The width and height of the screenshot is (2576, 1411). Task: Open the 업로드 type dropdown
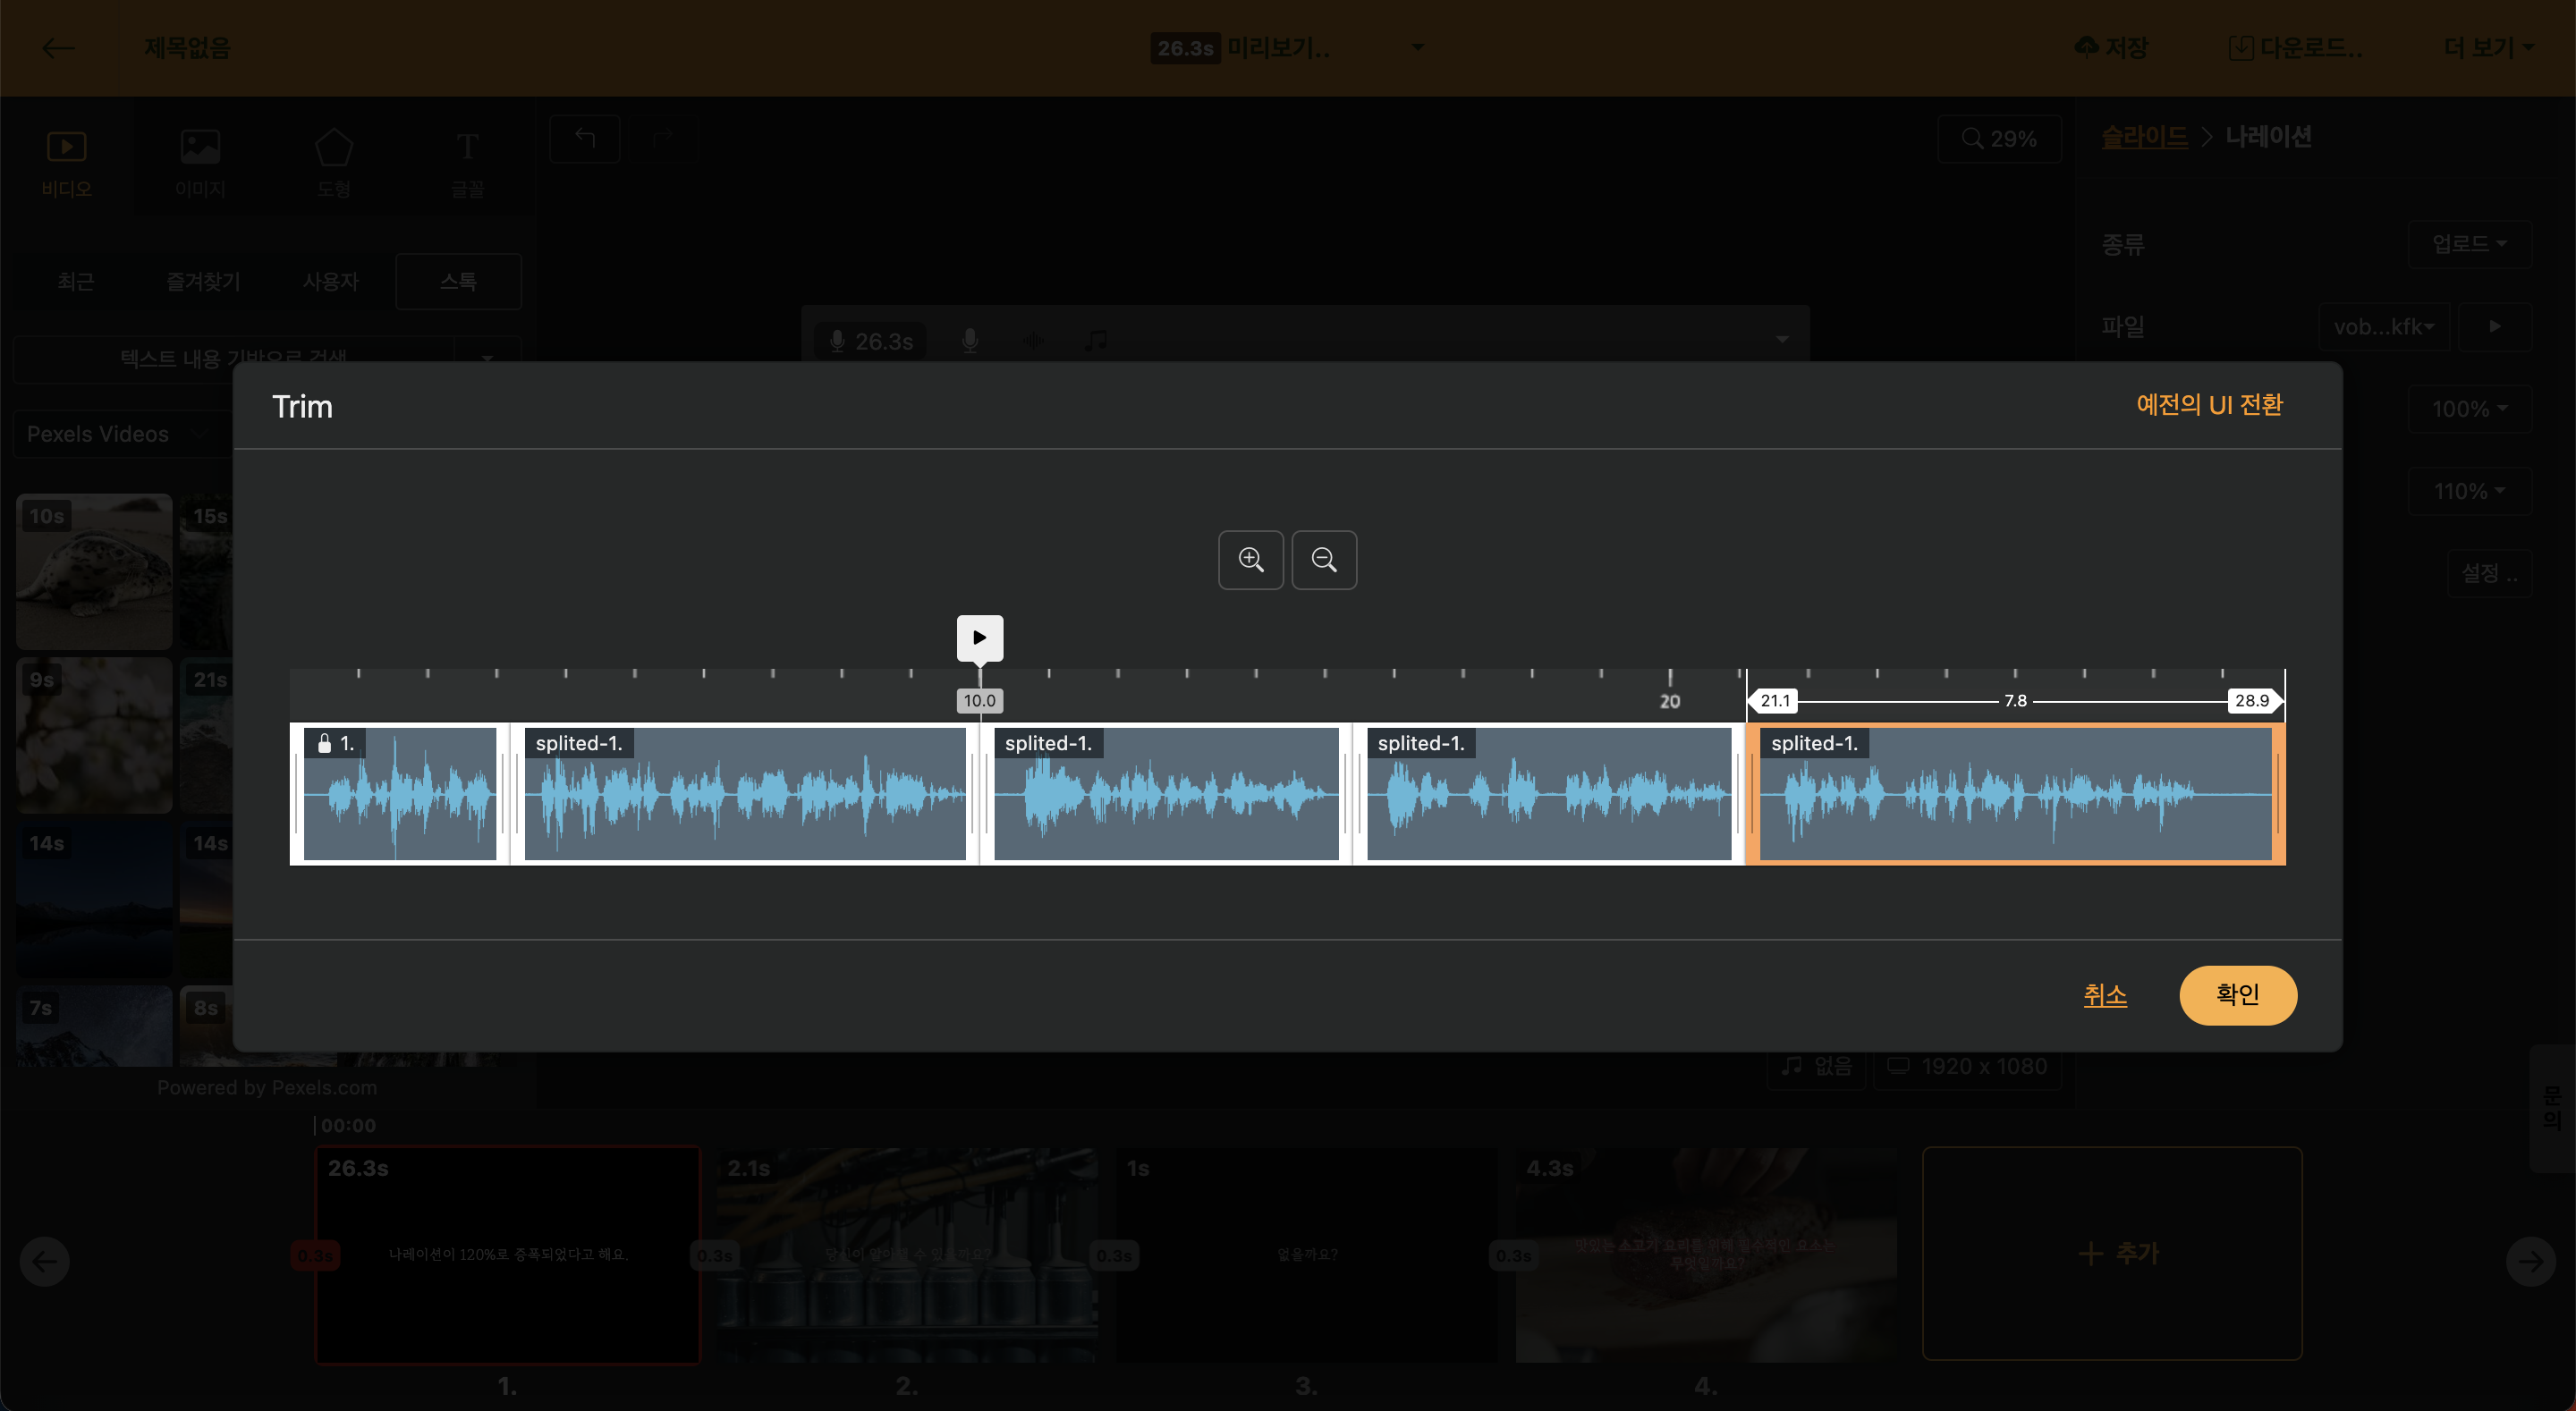2469,244
